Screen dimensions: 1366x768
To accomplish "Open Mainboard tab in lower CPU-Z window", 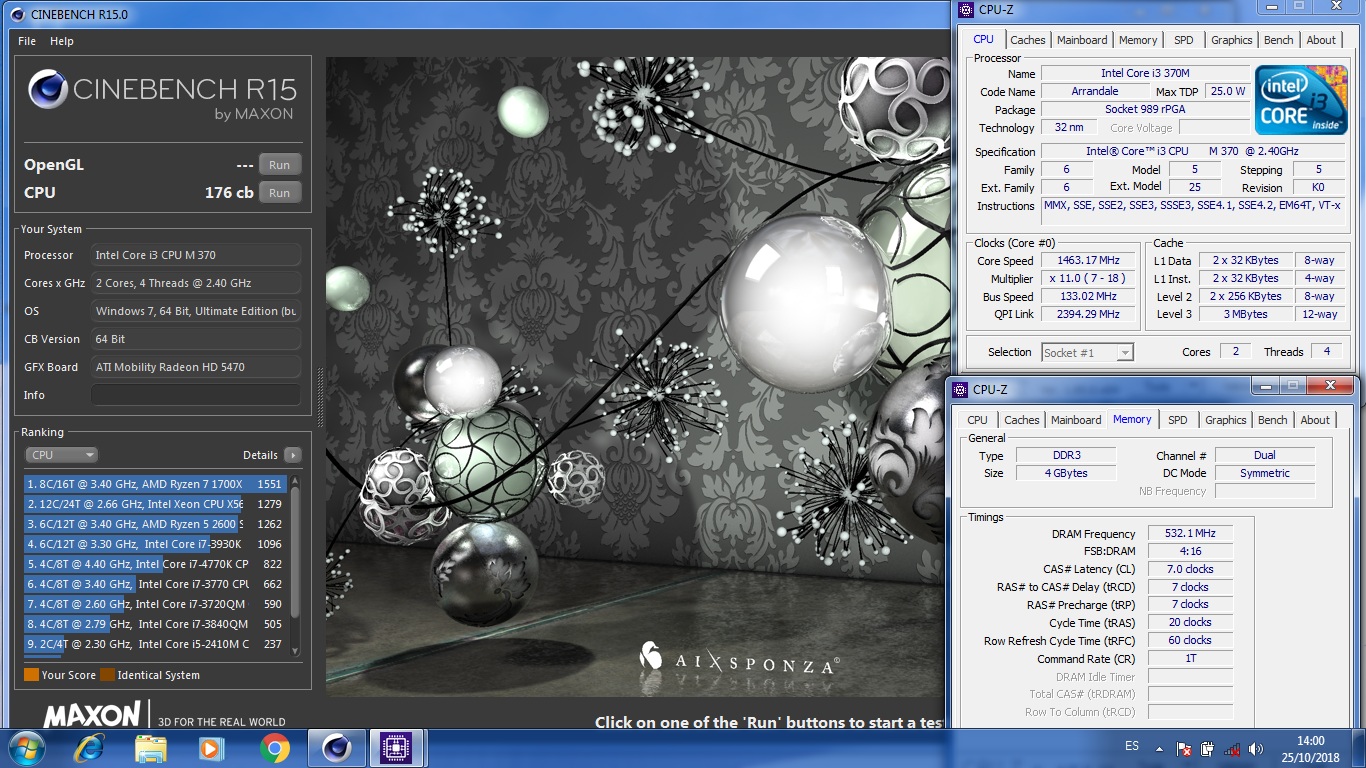I will tap(1076, 420).
